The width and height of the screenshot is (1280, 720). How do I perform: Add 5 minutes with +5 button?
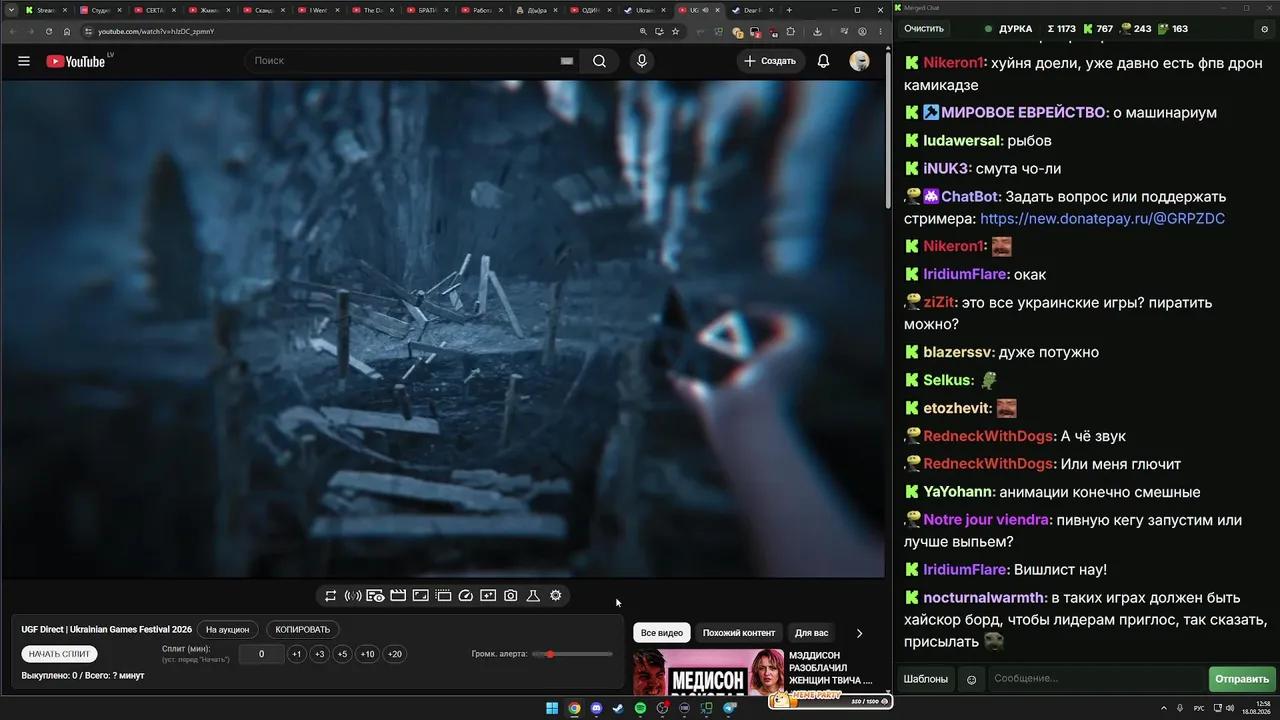pyautogui.click(x=342, y=654)
